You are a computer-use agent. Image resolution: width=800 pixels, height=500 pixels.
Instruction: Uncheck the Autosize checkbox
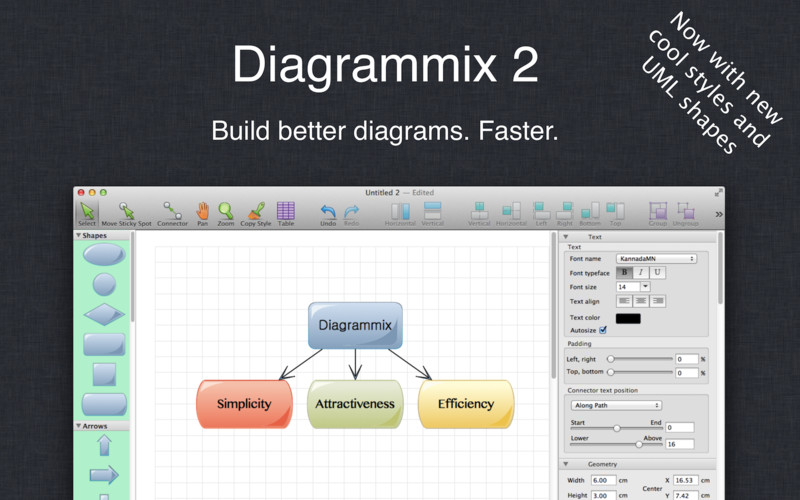[603, 330]
